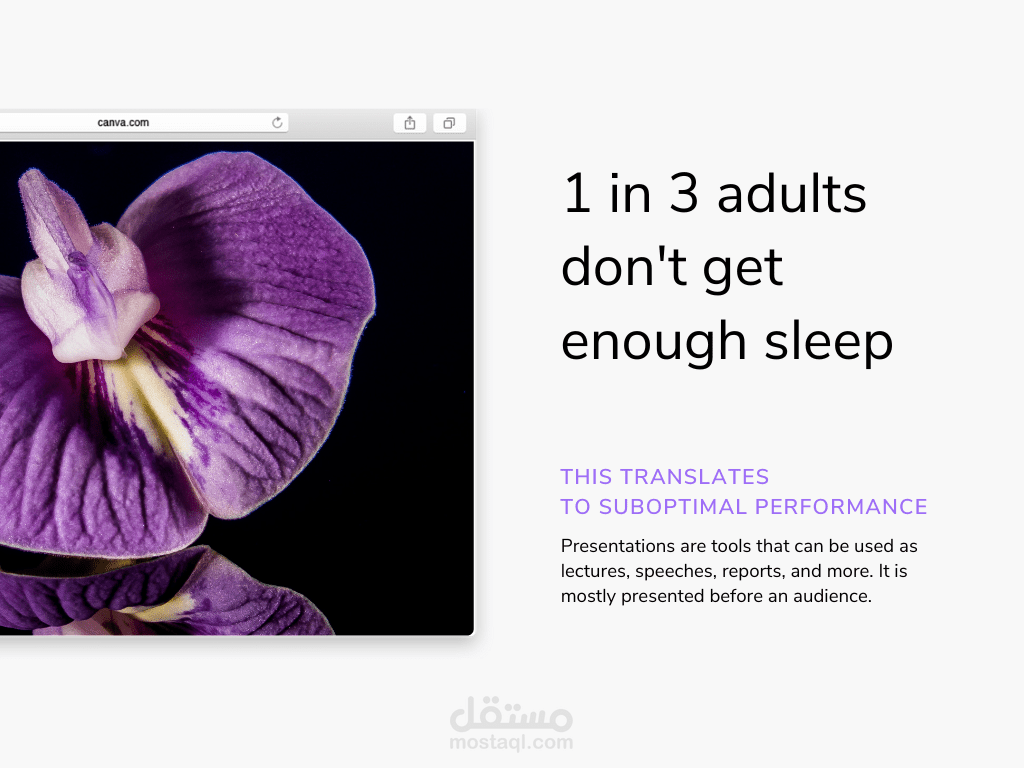
Task: Click the canva.com address field
Action: click(144, 123)
